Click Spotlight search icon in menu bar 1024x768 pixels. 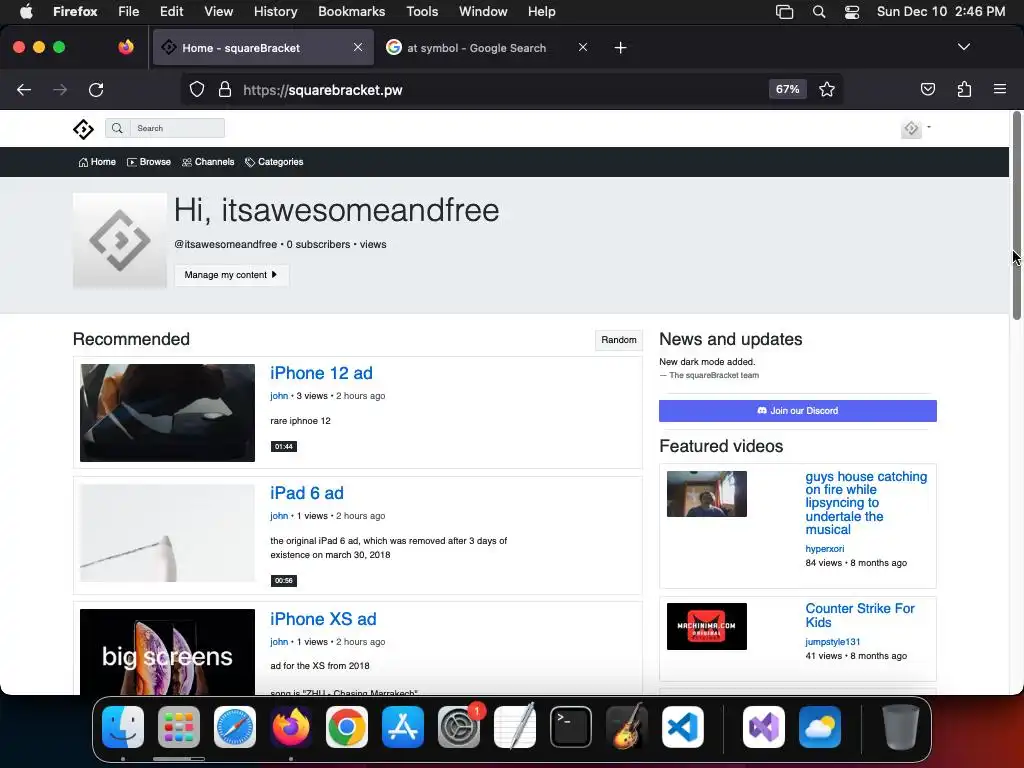(x=818, y=12)
